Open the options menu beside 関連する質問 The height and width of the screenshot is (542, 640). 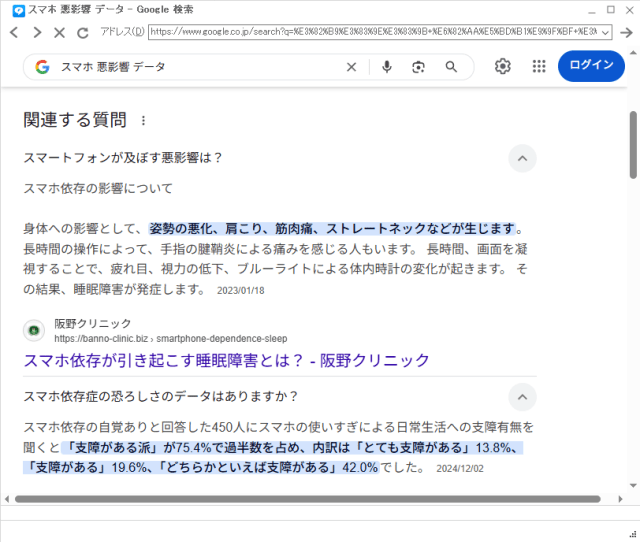pyautogui.click(x=143, y=120)
